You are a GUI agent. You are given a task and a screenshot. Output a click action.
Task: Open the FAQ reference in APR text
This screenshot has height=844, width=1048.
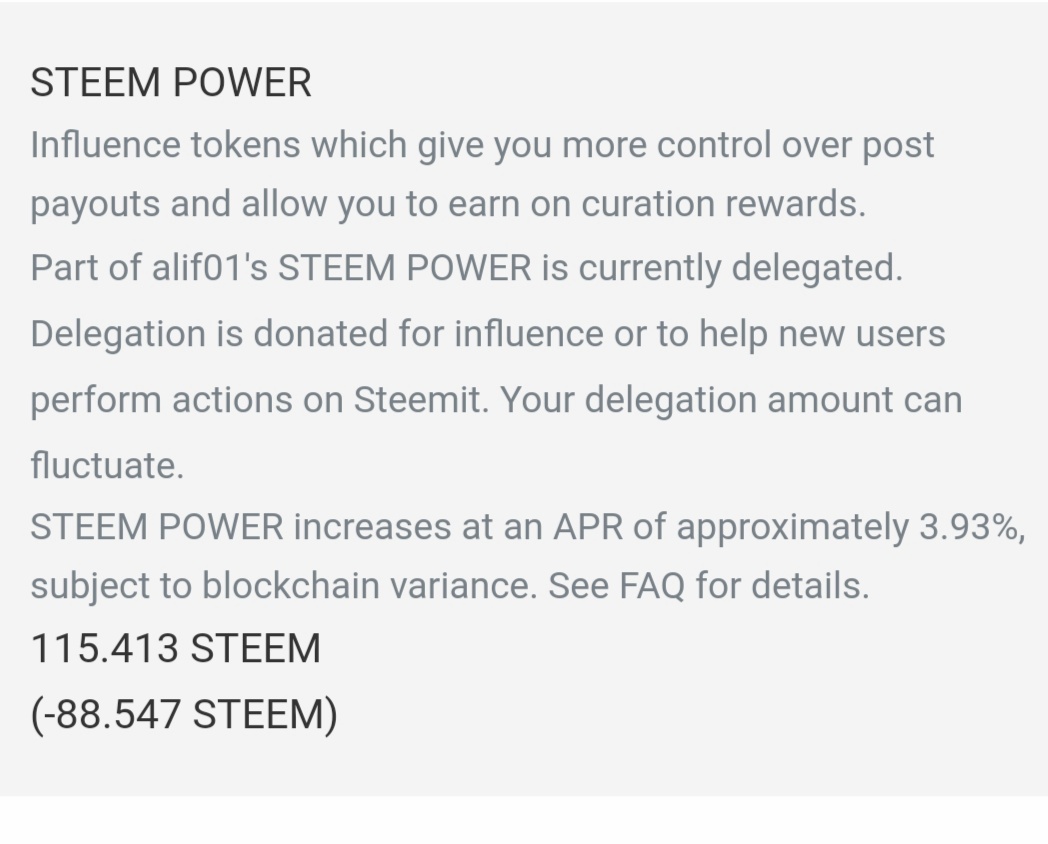coord(652,586)
